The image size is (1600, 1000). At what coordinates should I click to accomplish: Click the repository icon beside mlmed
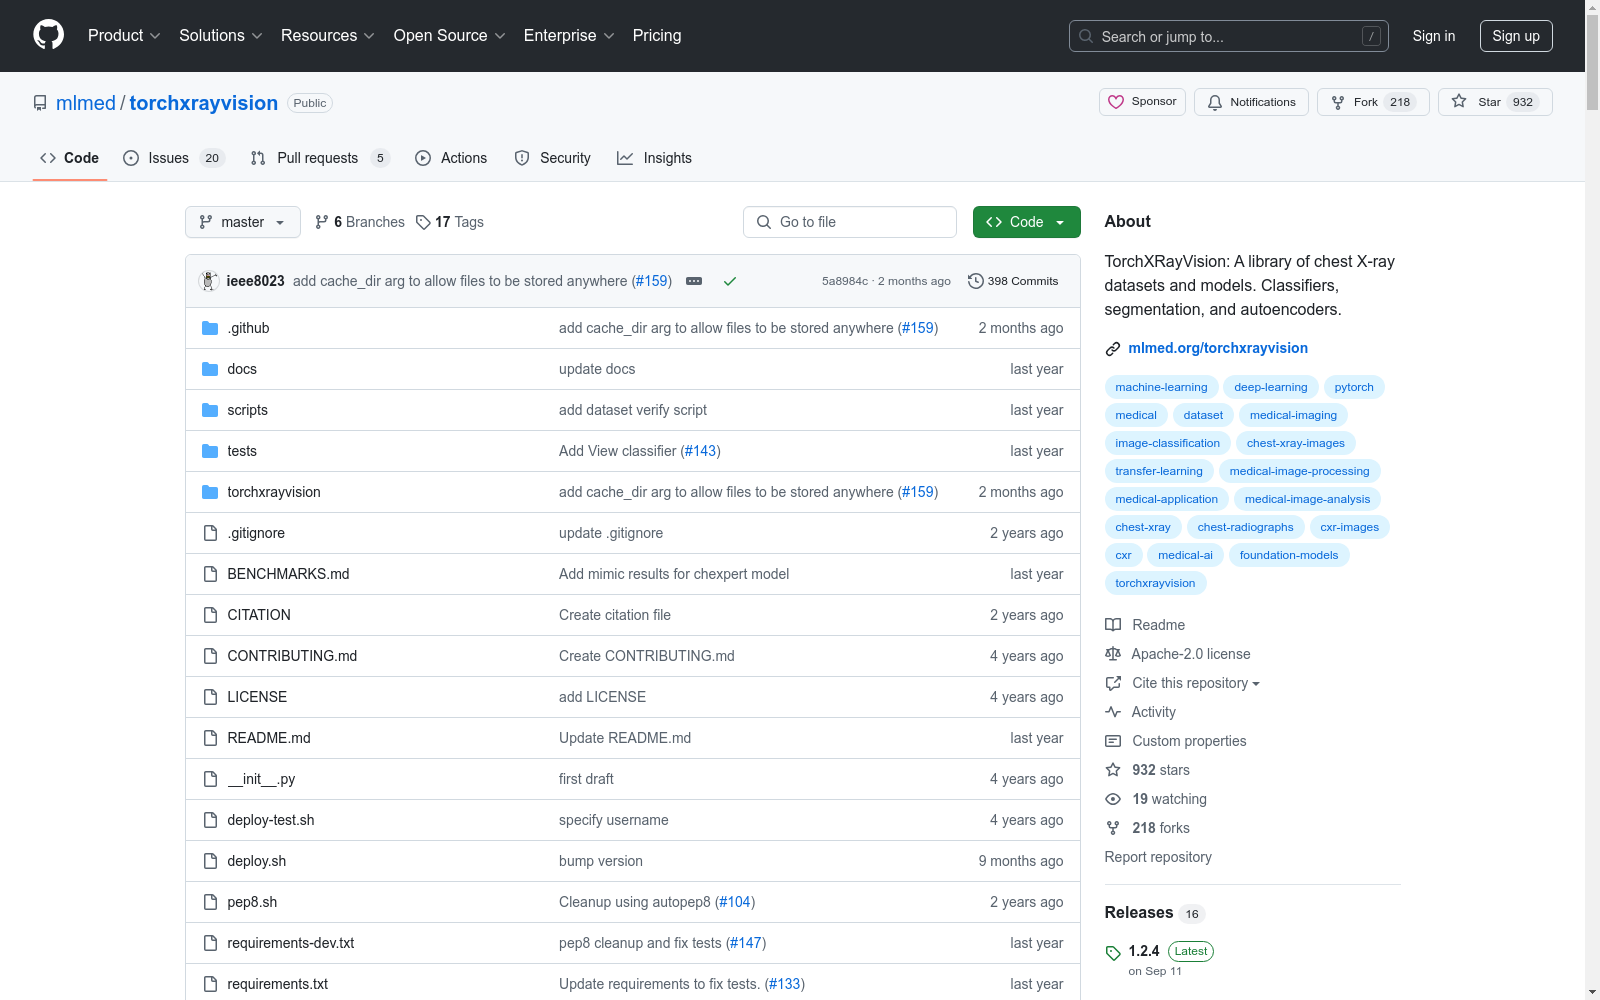(40, 103)
